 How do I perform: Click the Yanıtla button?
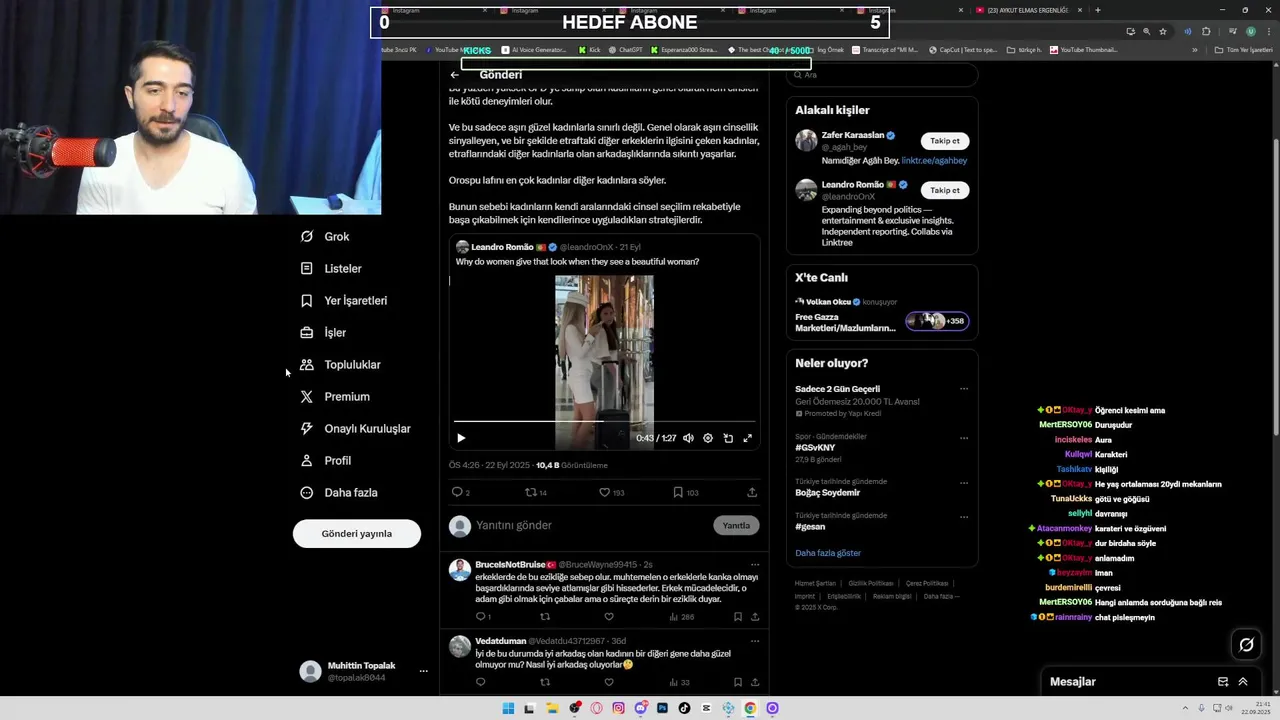(736, 525)
